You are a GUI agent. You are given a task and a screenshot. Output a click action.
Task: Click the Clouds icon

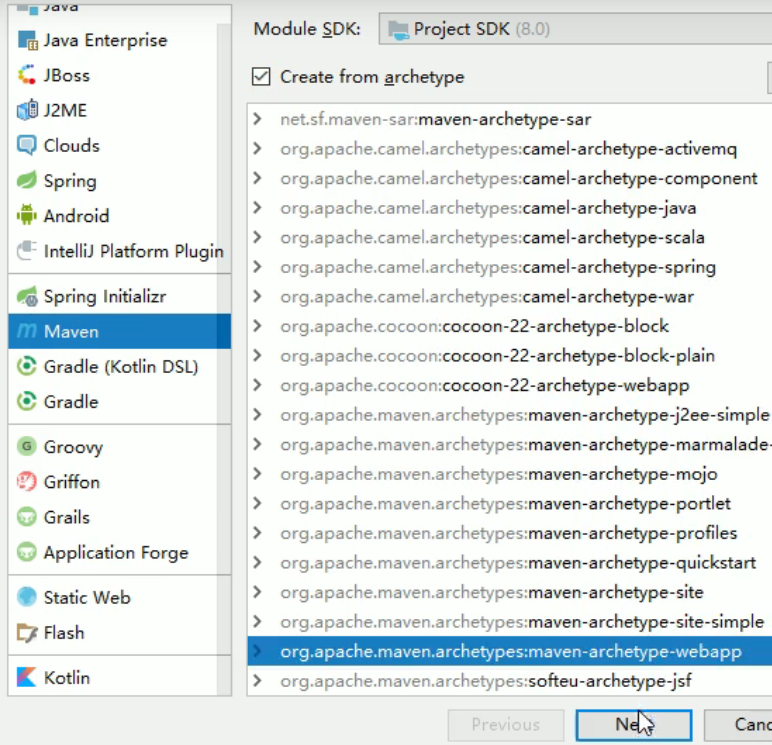[x=27, y=145]
